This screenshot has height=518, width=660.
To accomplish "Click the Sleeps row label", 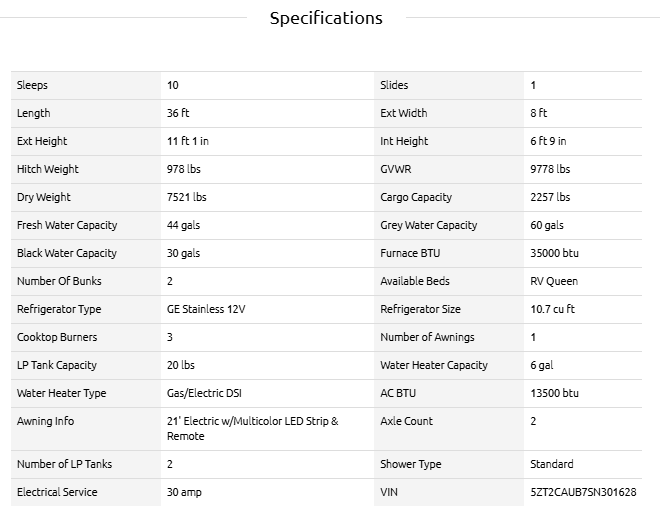I will point(32,85).
